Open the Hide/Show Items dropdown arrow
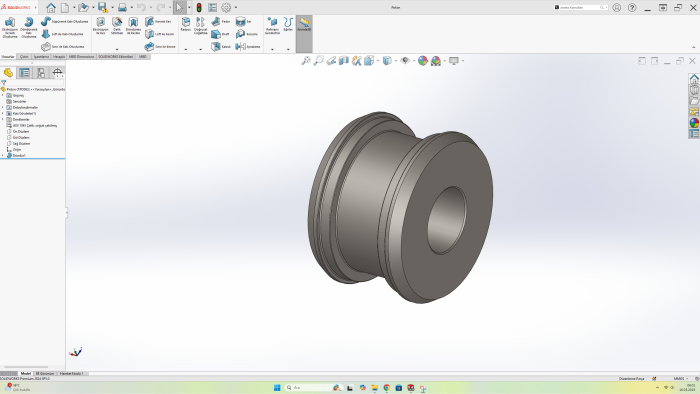The height and width of the screenshot is (394, 700). click(x=414, y=61)
